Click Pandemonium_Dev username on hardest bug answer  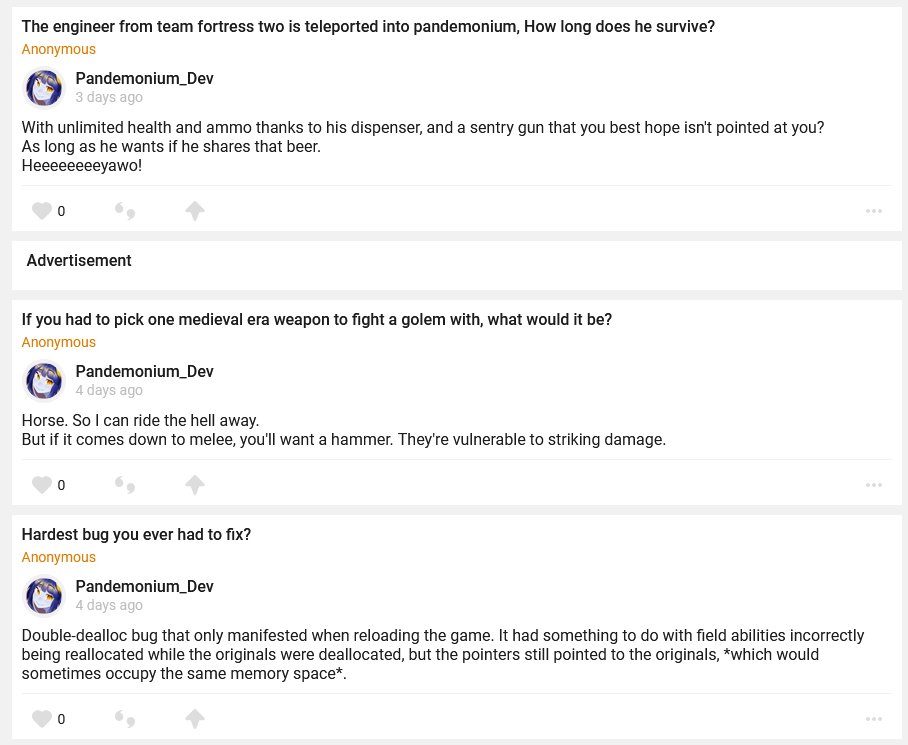click(144, 587)
